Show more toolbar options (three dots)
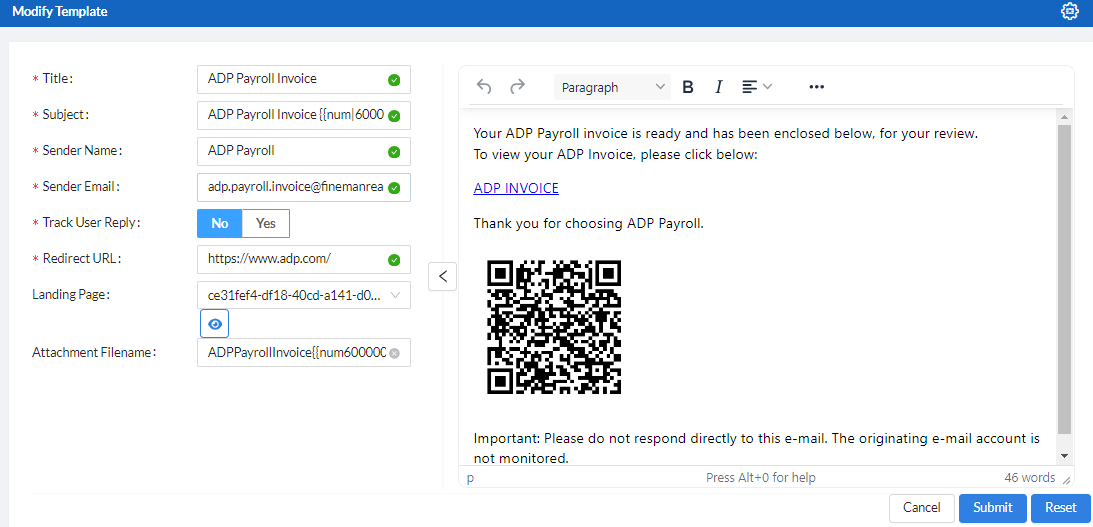 pos(817,87)
